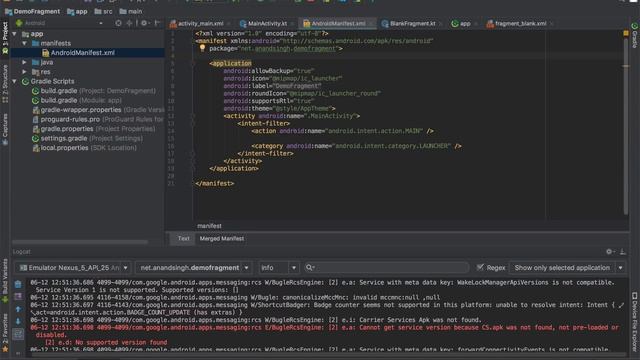
Task: Click the logcat search input field
Action: point(387,268)
